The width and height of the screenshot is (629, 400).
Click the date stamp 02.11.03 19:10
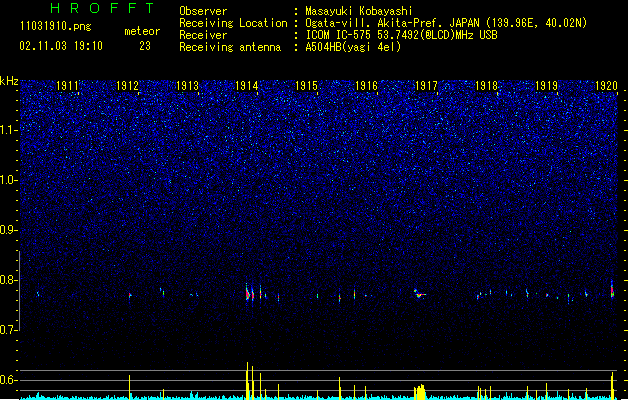pos(61,46)
